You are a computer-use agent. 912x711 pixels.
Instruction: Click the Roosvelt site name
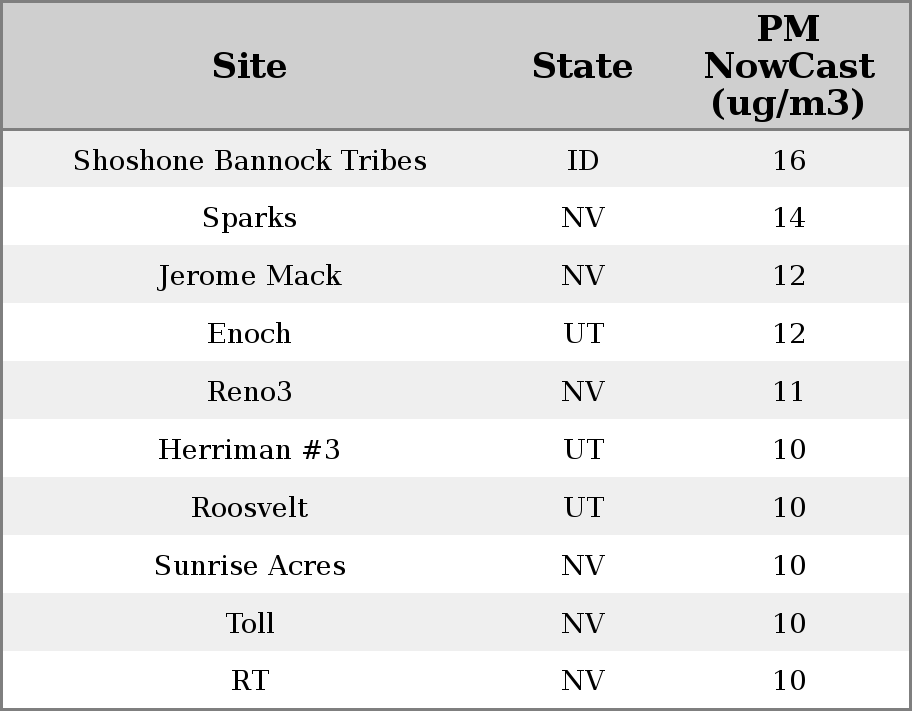tap(250, 508)
